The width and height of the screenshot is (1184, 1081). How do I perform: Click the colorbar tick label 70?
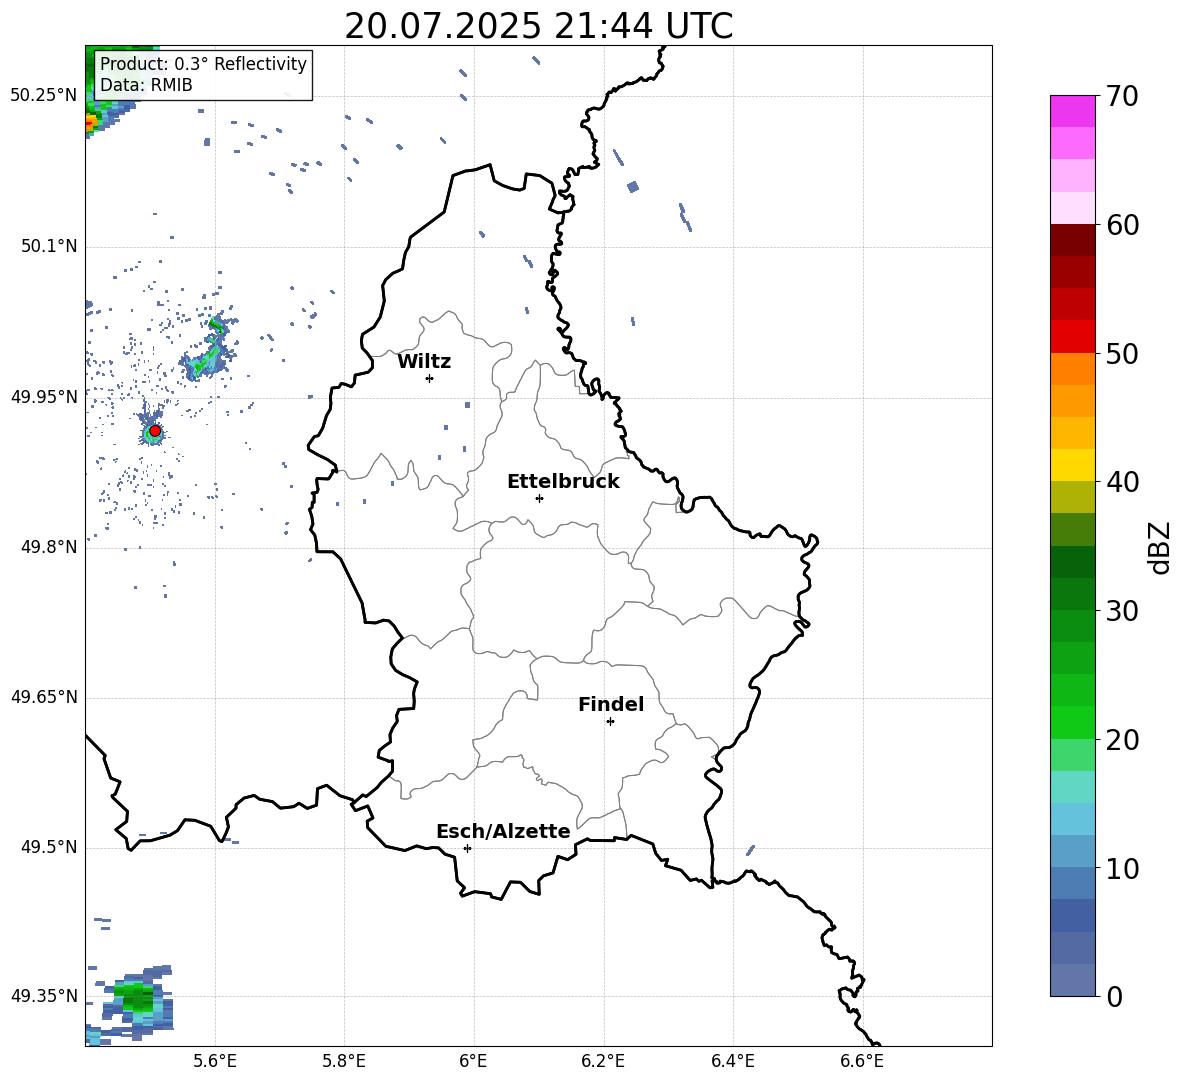(x=1122, y=96)
